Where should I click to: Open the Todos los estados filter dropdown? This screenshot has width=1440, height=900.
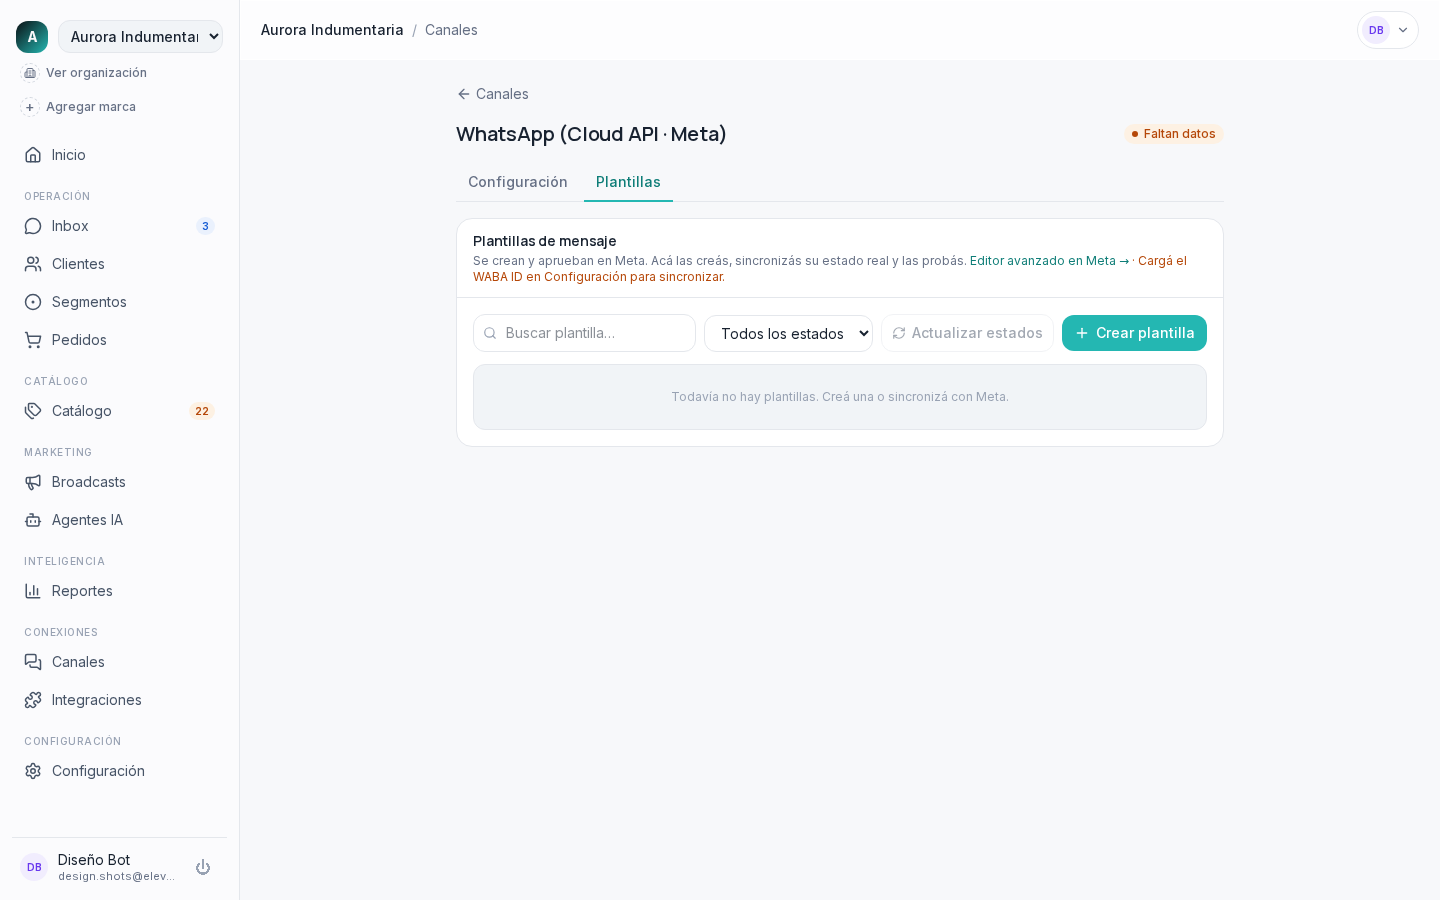(788, 333)
